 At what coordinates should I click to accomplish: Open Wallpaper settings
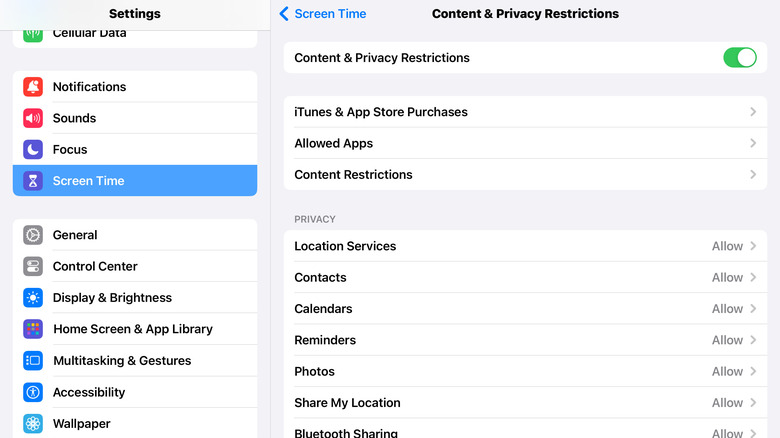pos(135,424)
